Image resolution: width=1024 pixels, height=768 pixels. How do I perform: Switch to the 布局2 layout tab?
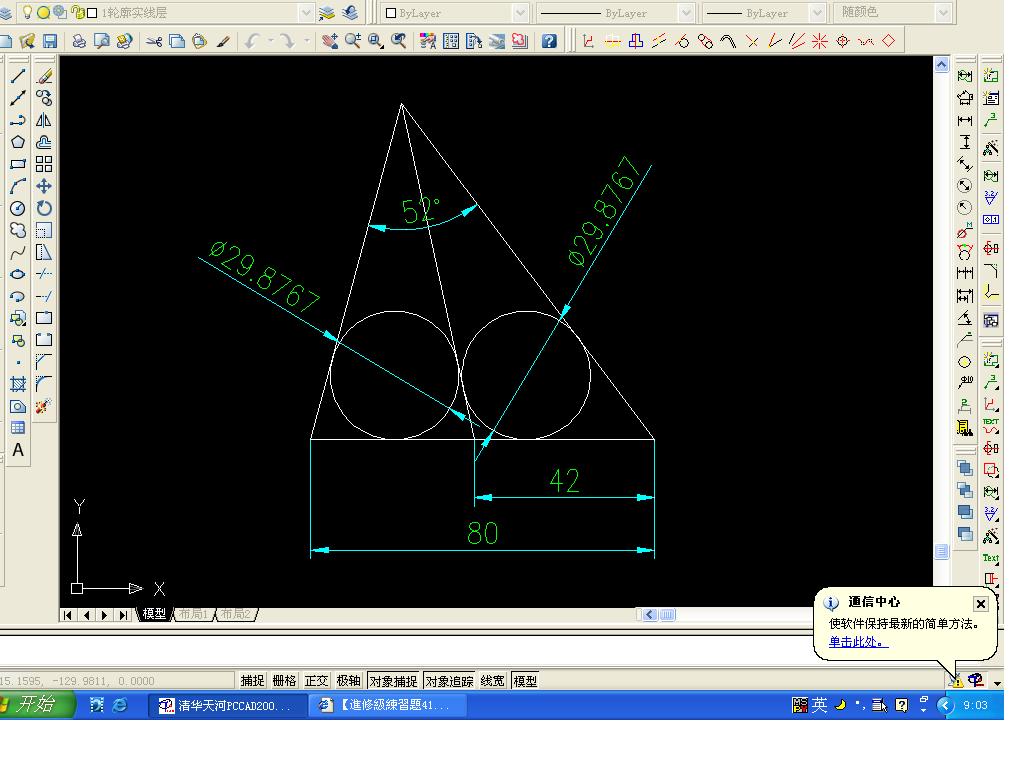[236, 614]
